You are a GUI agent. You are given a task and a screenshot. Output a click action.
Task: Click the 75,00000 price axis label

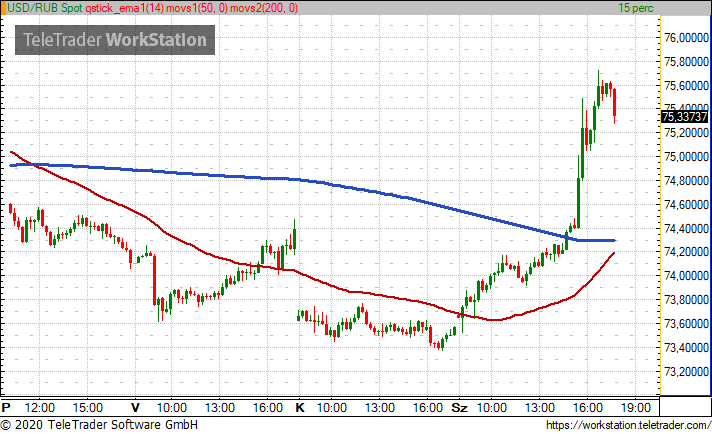coord(686,157)
